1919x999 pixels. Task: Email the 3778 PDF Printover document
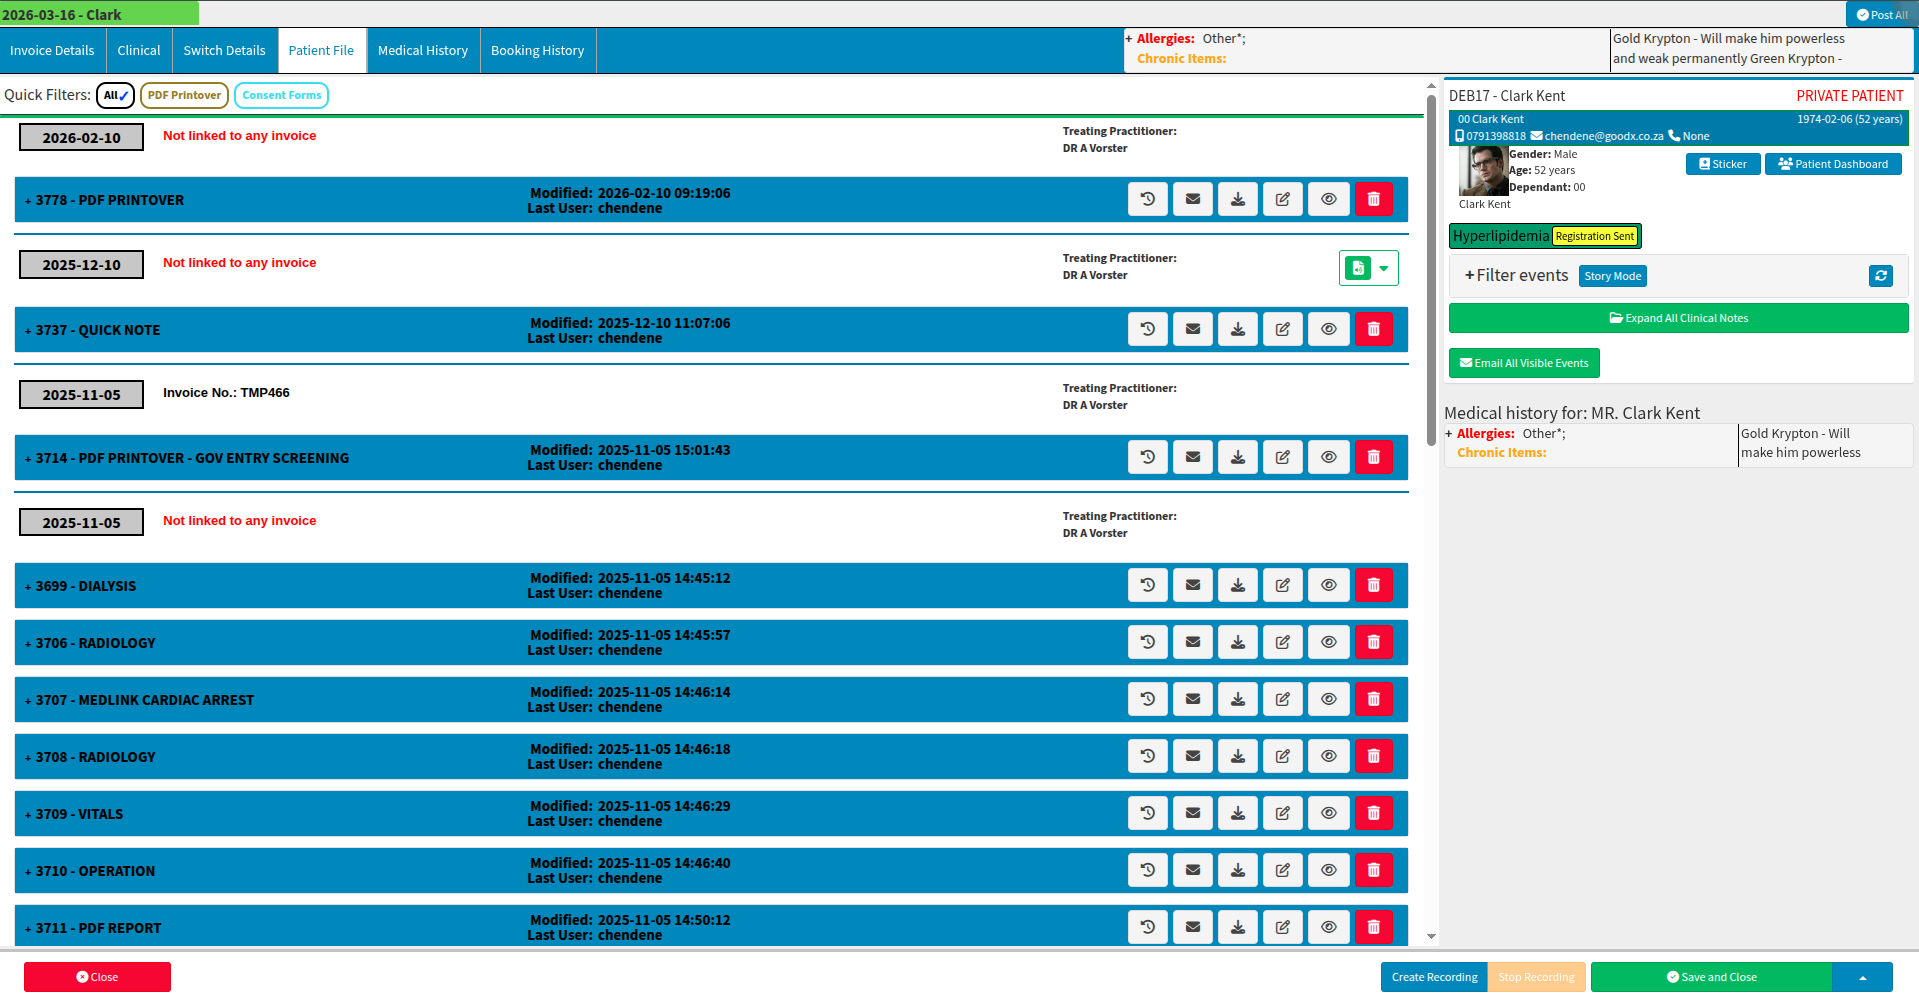click(1193, 199)
